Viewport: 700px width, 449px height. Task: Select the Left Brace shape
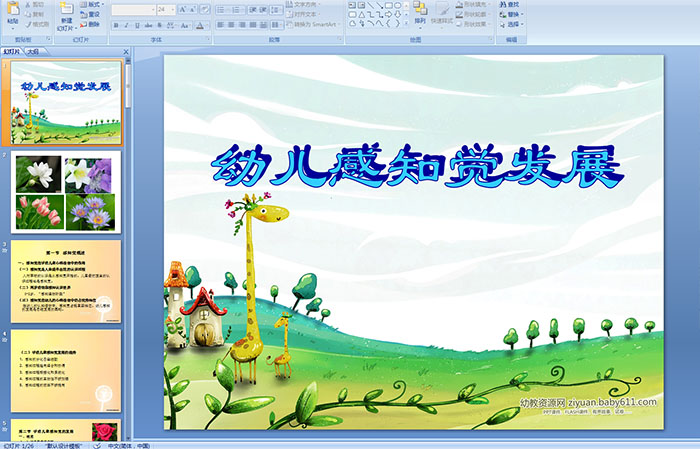(388, 23)
